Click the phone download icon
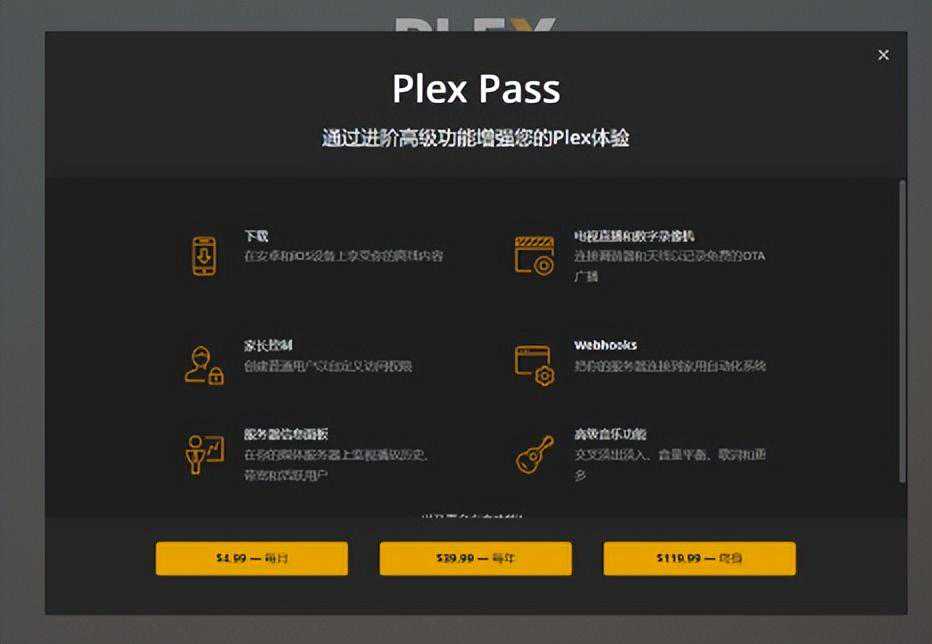 (204, 256)
